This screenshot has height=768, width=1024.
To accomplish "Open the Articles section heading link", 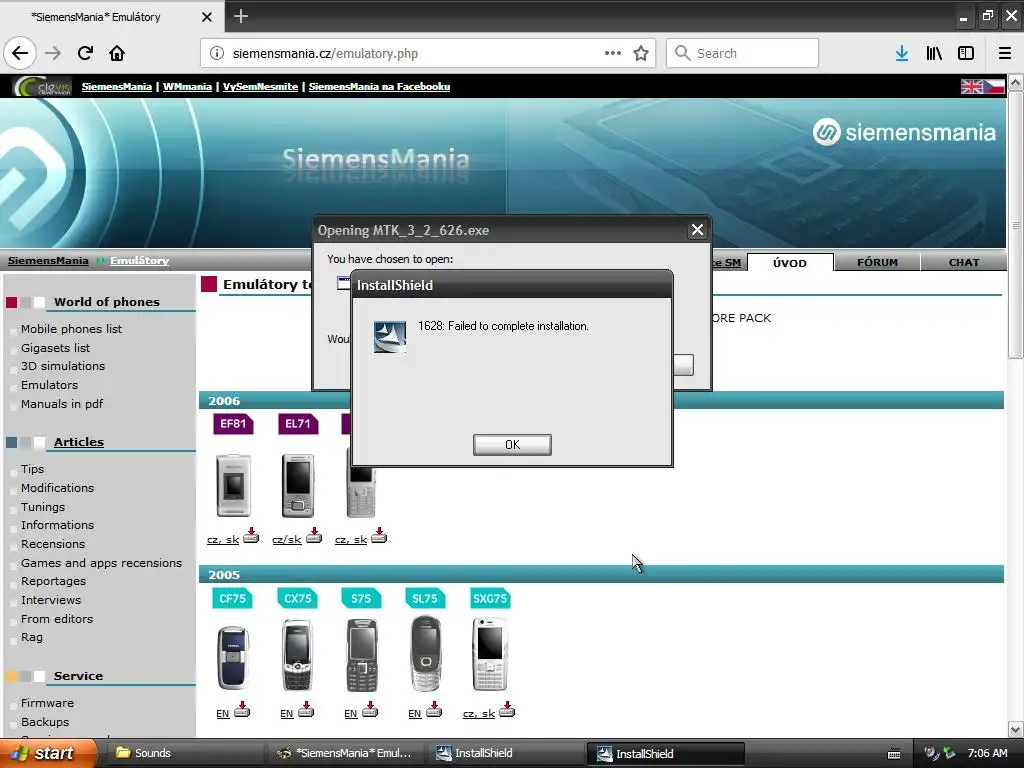I will tap(79, 442).
